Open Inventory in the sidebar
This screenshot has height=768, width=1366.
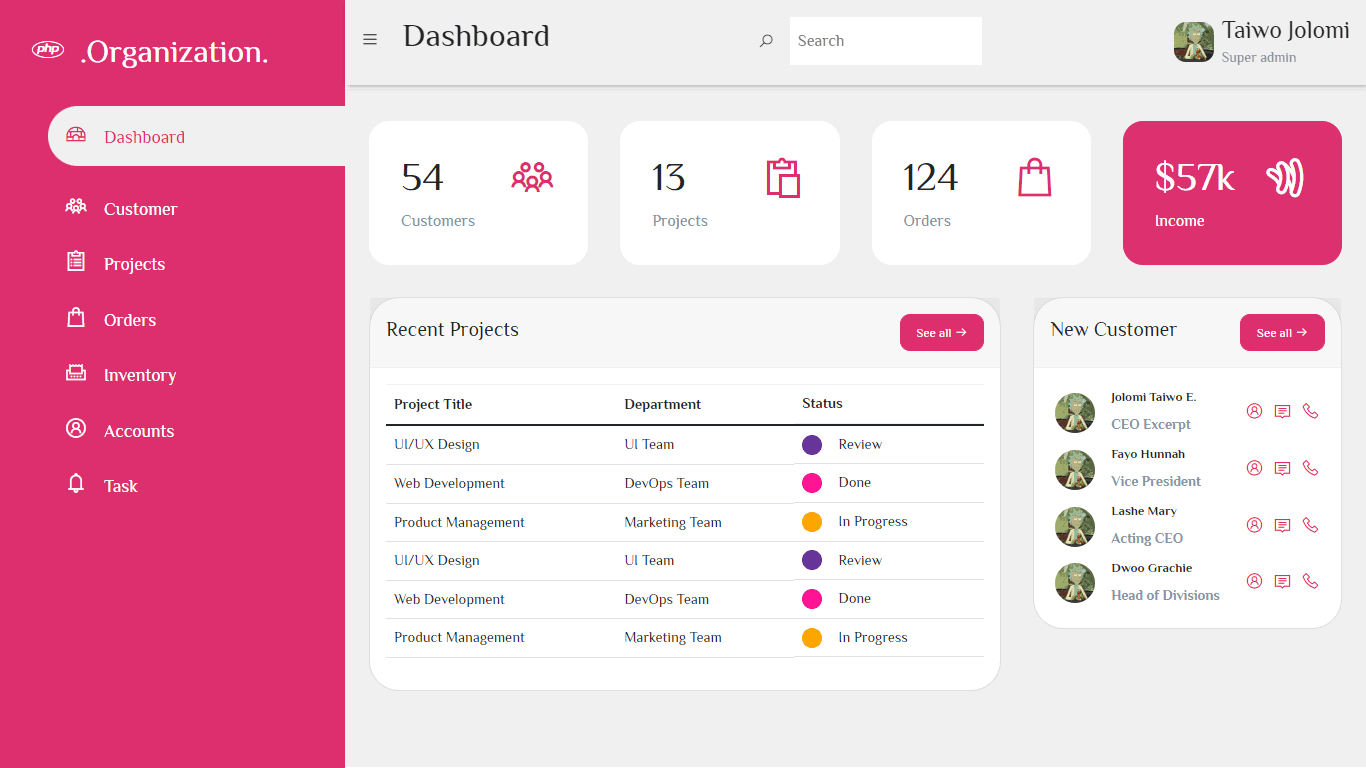tap(140, 375)
